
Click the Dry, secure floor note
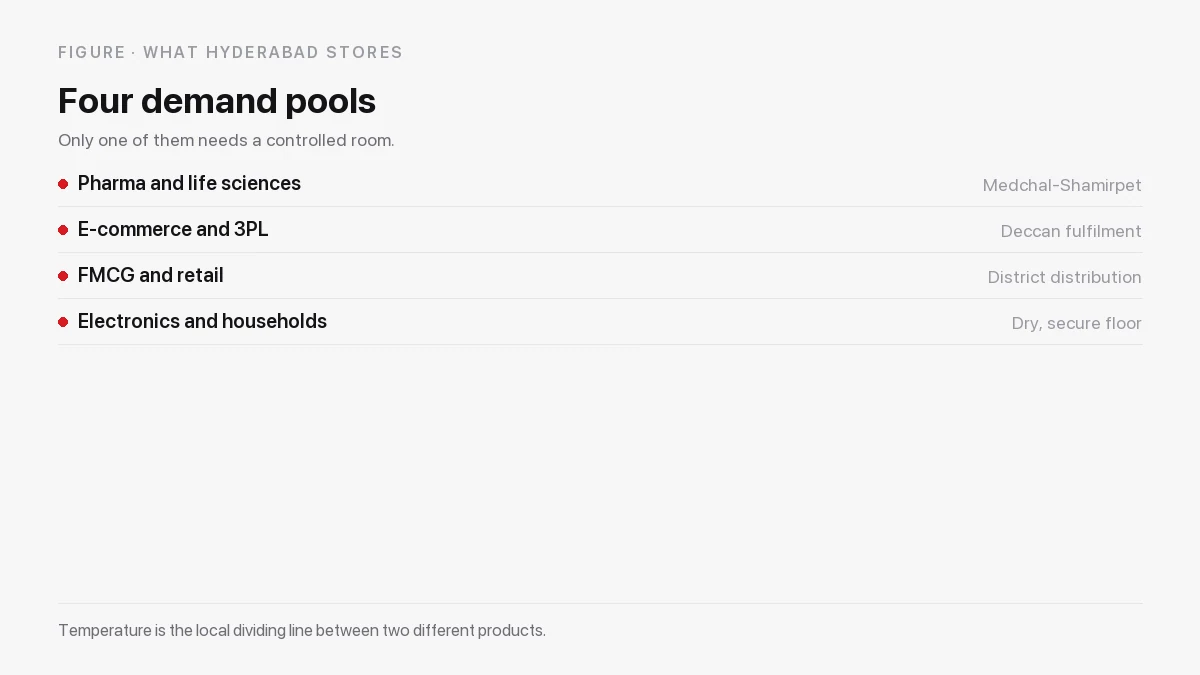coord(1077,324)
